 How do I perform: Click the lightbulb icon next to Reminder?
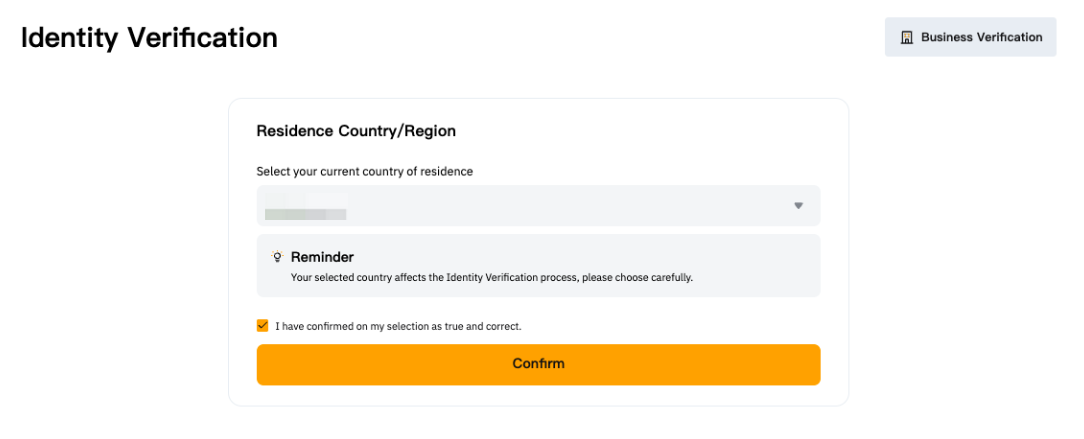point(277,257)
